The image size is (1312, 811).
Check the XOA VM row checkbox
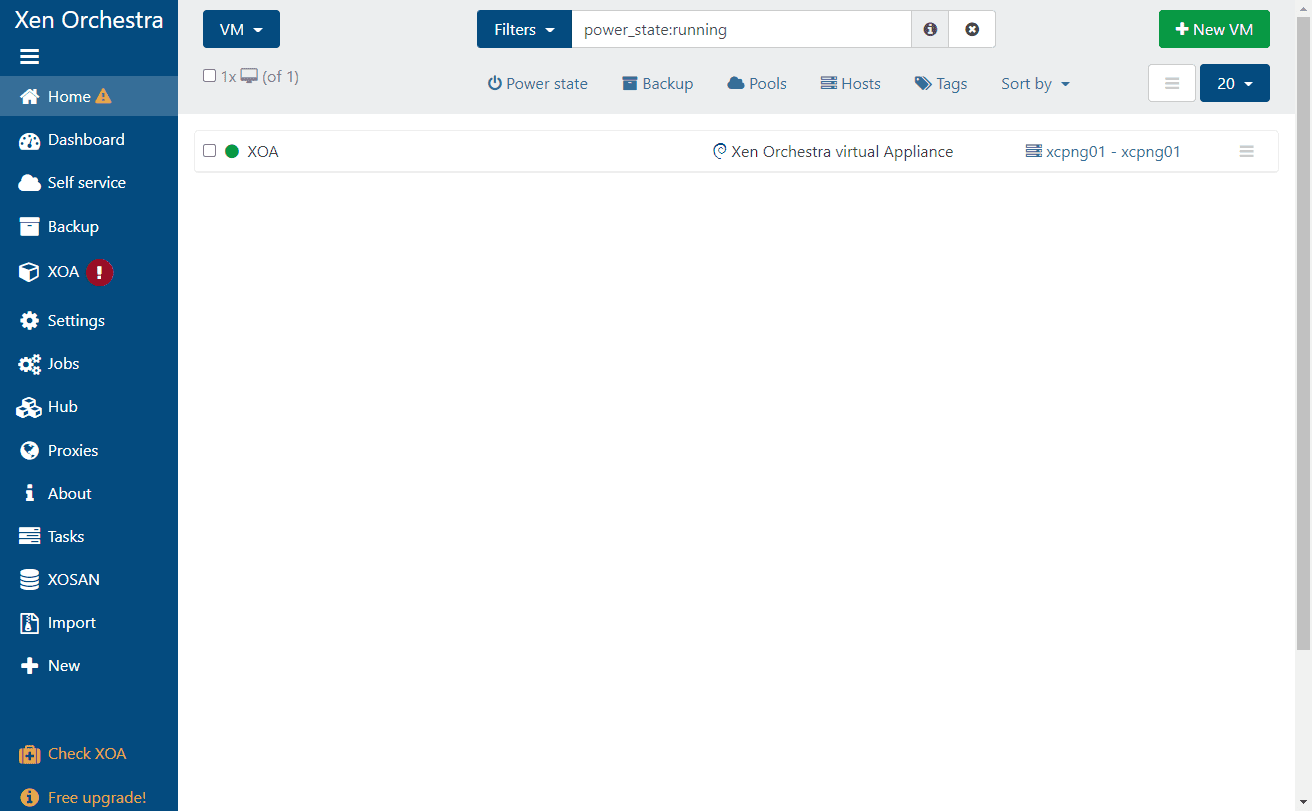click(x=209, y=151)
